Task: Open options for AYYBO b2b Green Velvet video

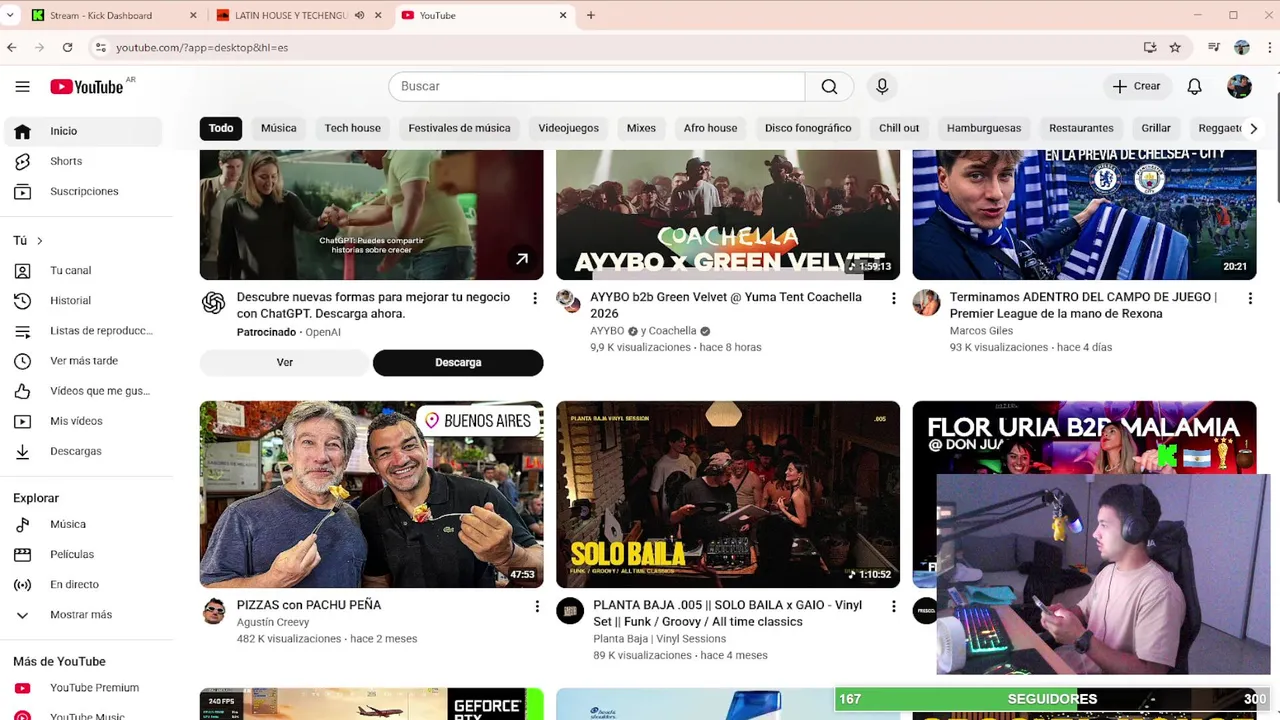Action: (894, 298)
